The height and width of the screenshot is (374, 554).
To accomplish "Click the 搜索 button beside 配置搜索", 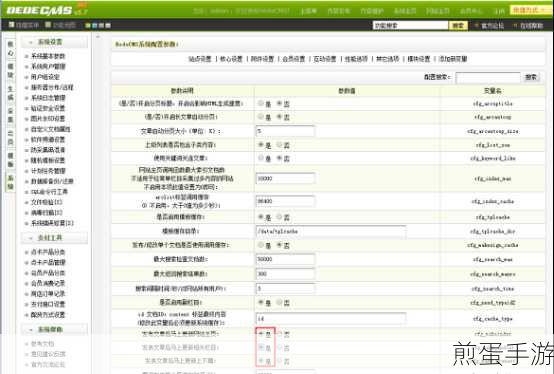I will click(531, 77).
